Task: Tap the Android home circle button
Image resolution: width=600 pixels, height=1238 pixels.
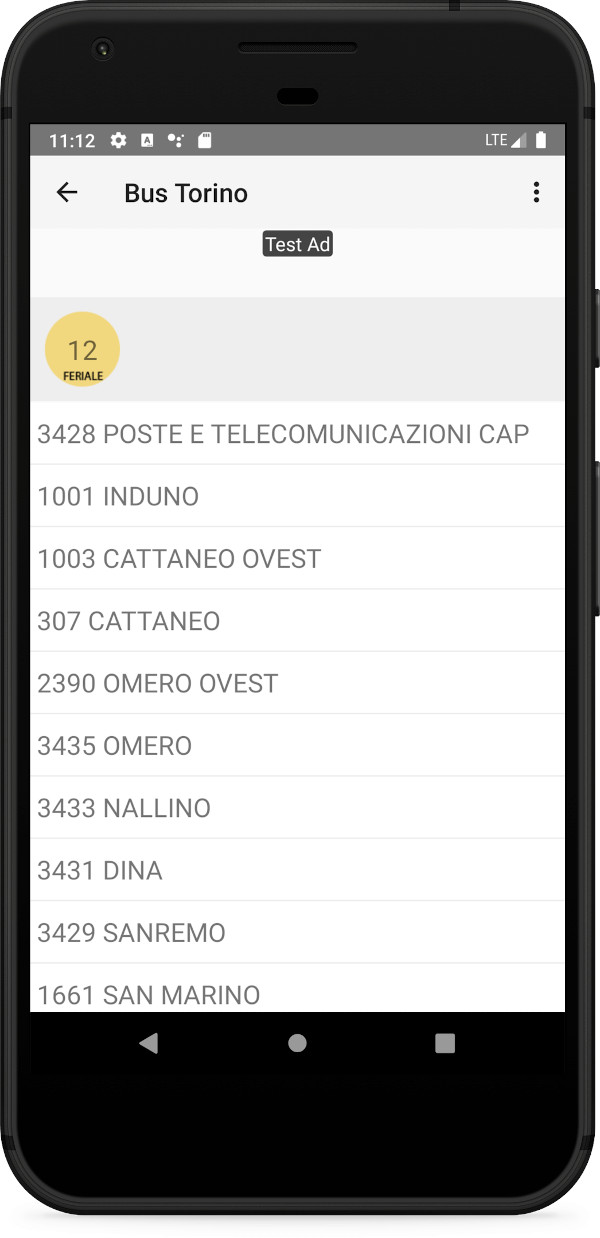Action: tap(297, 1043)
